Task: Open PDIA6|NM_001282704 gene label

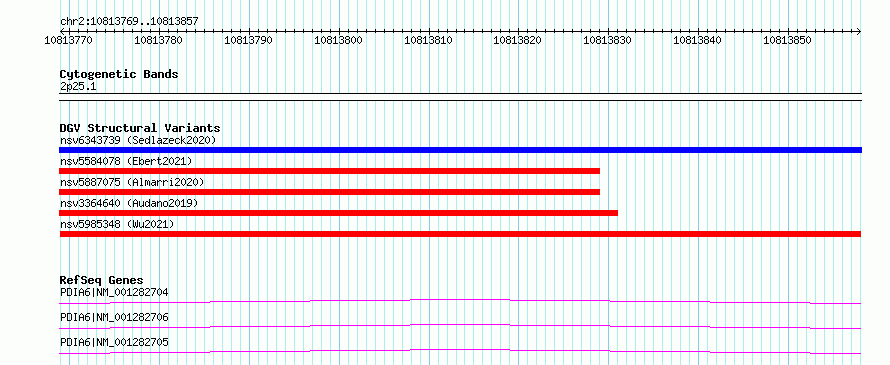Action: (x=114, y=293)
